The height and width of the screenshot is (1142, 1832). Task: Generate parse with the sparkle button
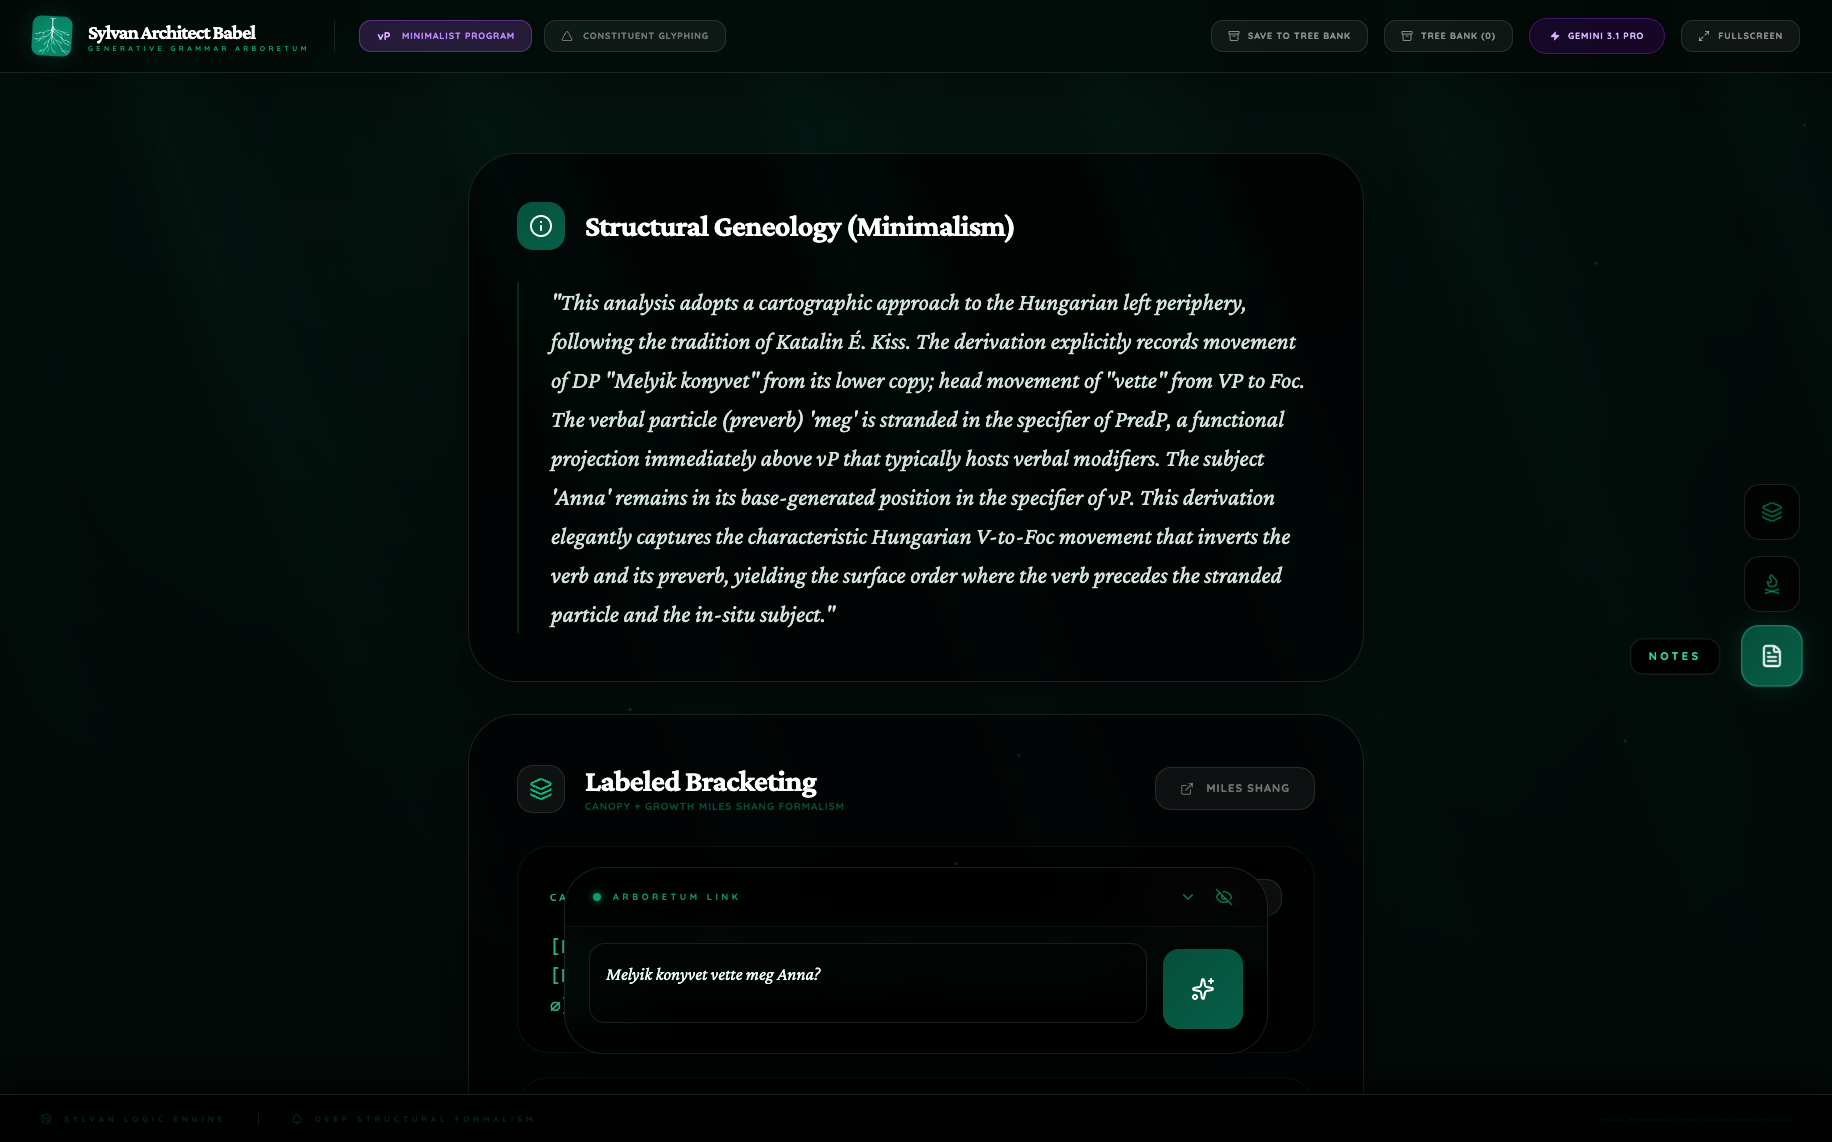pos(1202,989)
